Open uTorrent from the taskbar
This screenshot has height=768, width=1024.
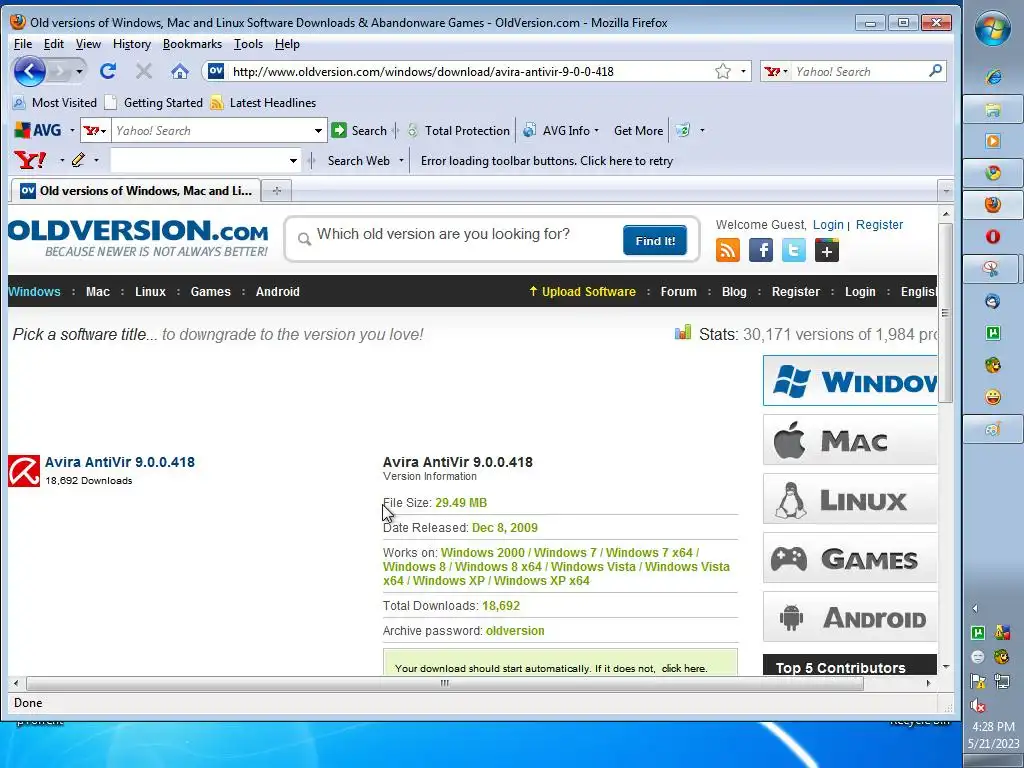(993, 333)
